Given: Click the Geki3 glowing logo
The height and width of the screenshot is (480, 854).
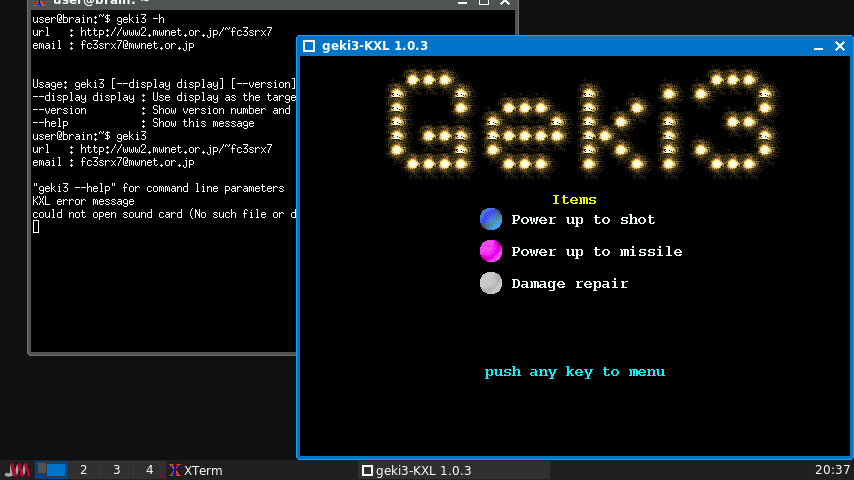Looking at the screenshot, I should (x=582, y=120).
